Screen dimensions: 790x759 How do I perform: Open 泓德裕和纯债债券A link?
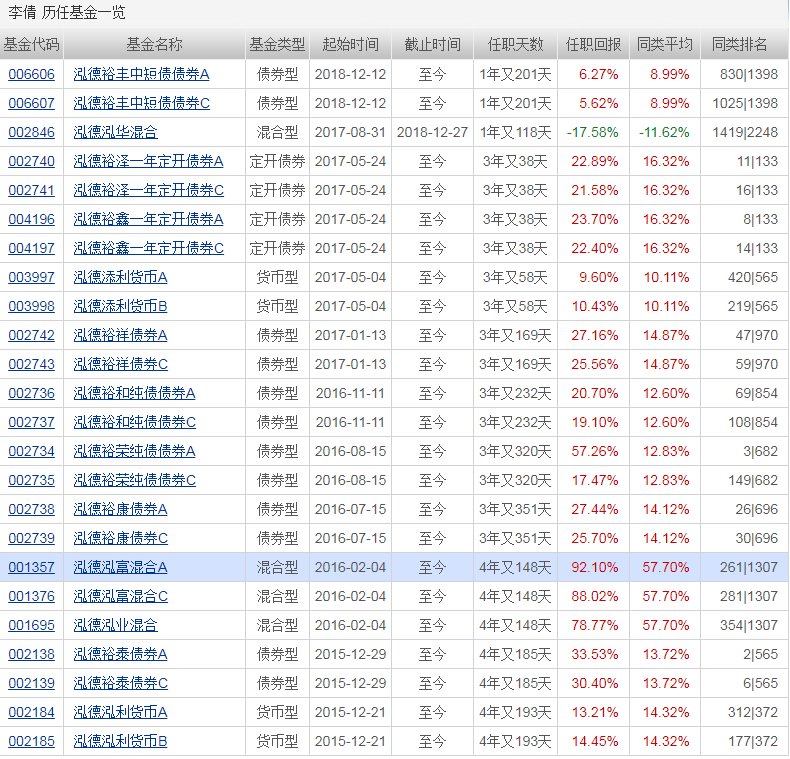tap(135, 393)
